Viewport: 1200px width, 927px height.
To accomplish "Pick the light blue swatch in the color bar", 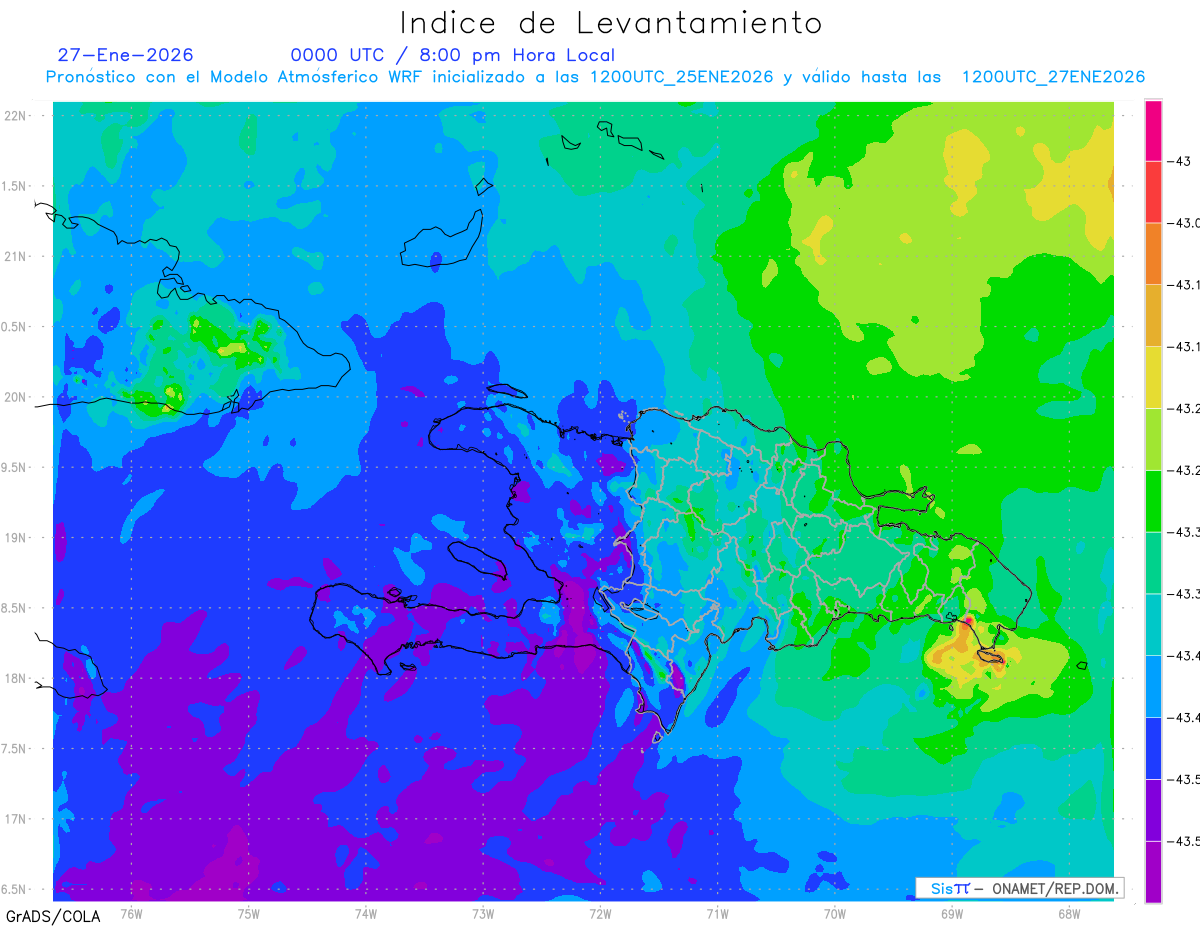I will click(1153, 686).
